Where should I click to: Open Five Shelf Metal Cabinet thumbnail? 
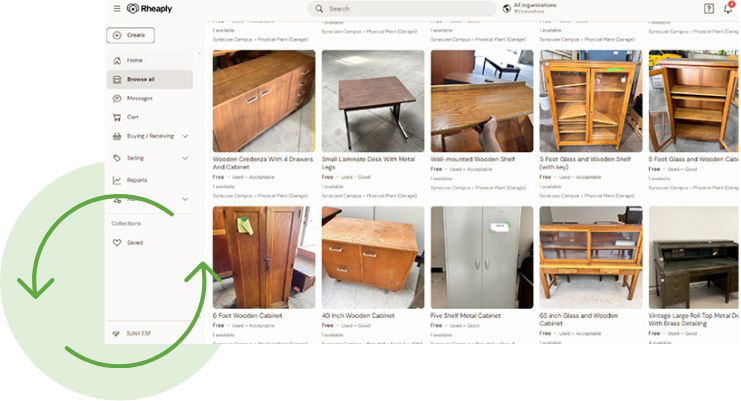click(x=482, y=257)
